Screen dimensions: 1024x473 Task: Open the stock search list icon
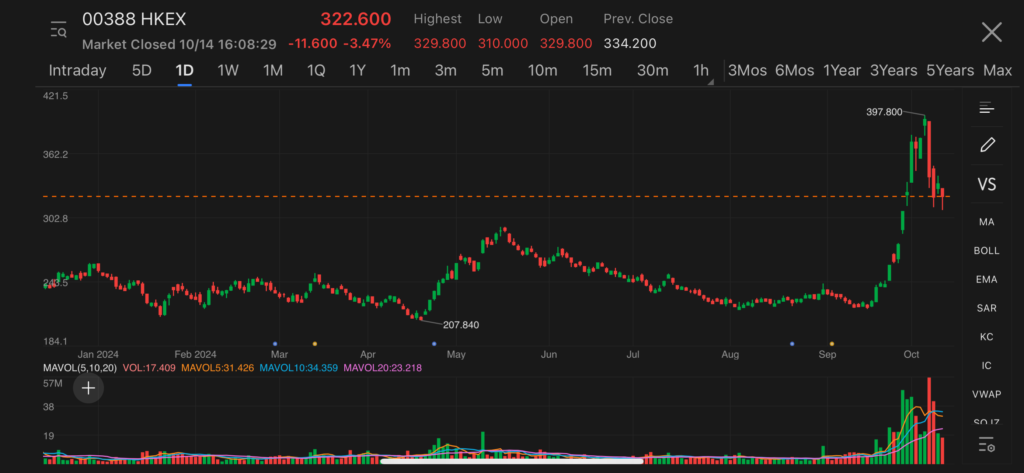pyautogui.click(x=58, y=31)
